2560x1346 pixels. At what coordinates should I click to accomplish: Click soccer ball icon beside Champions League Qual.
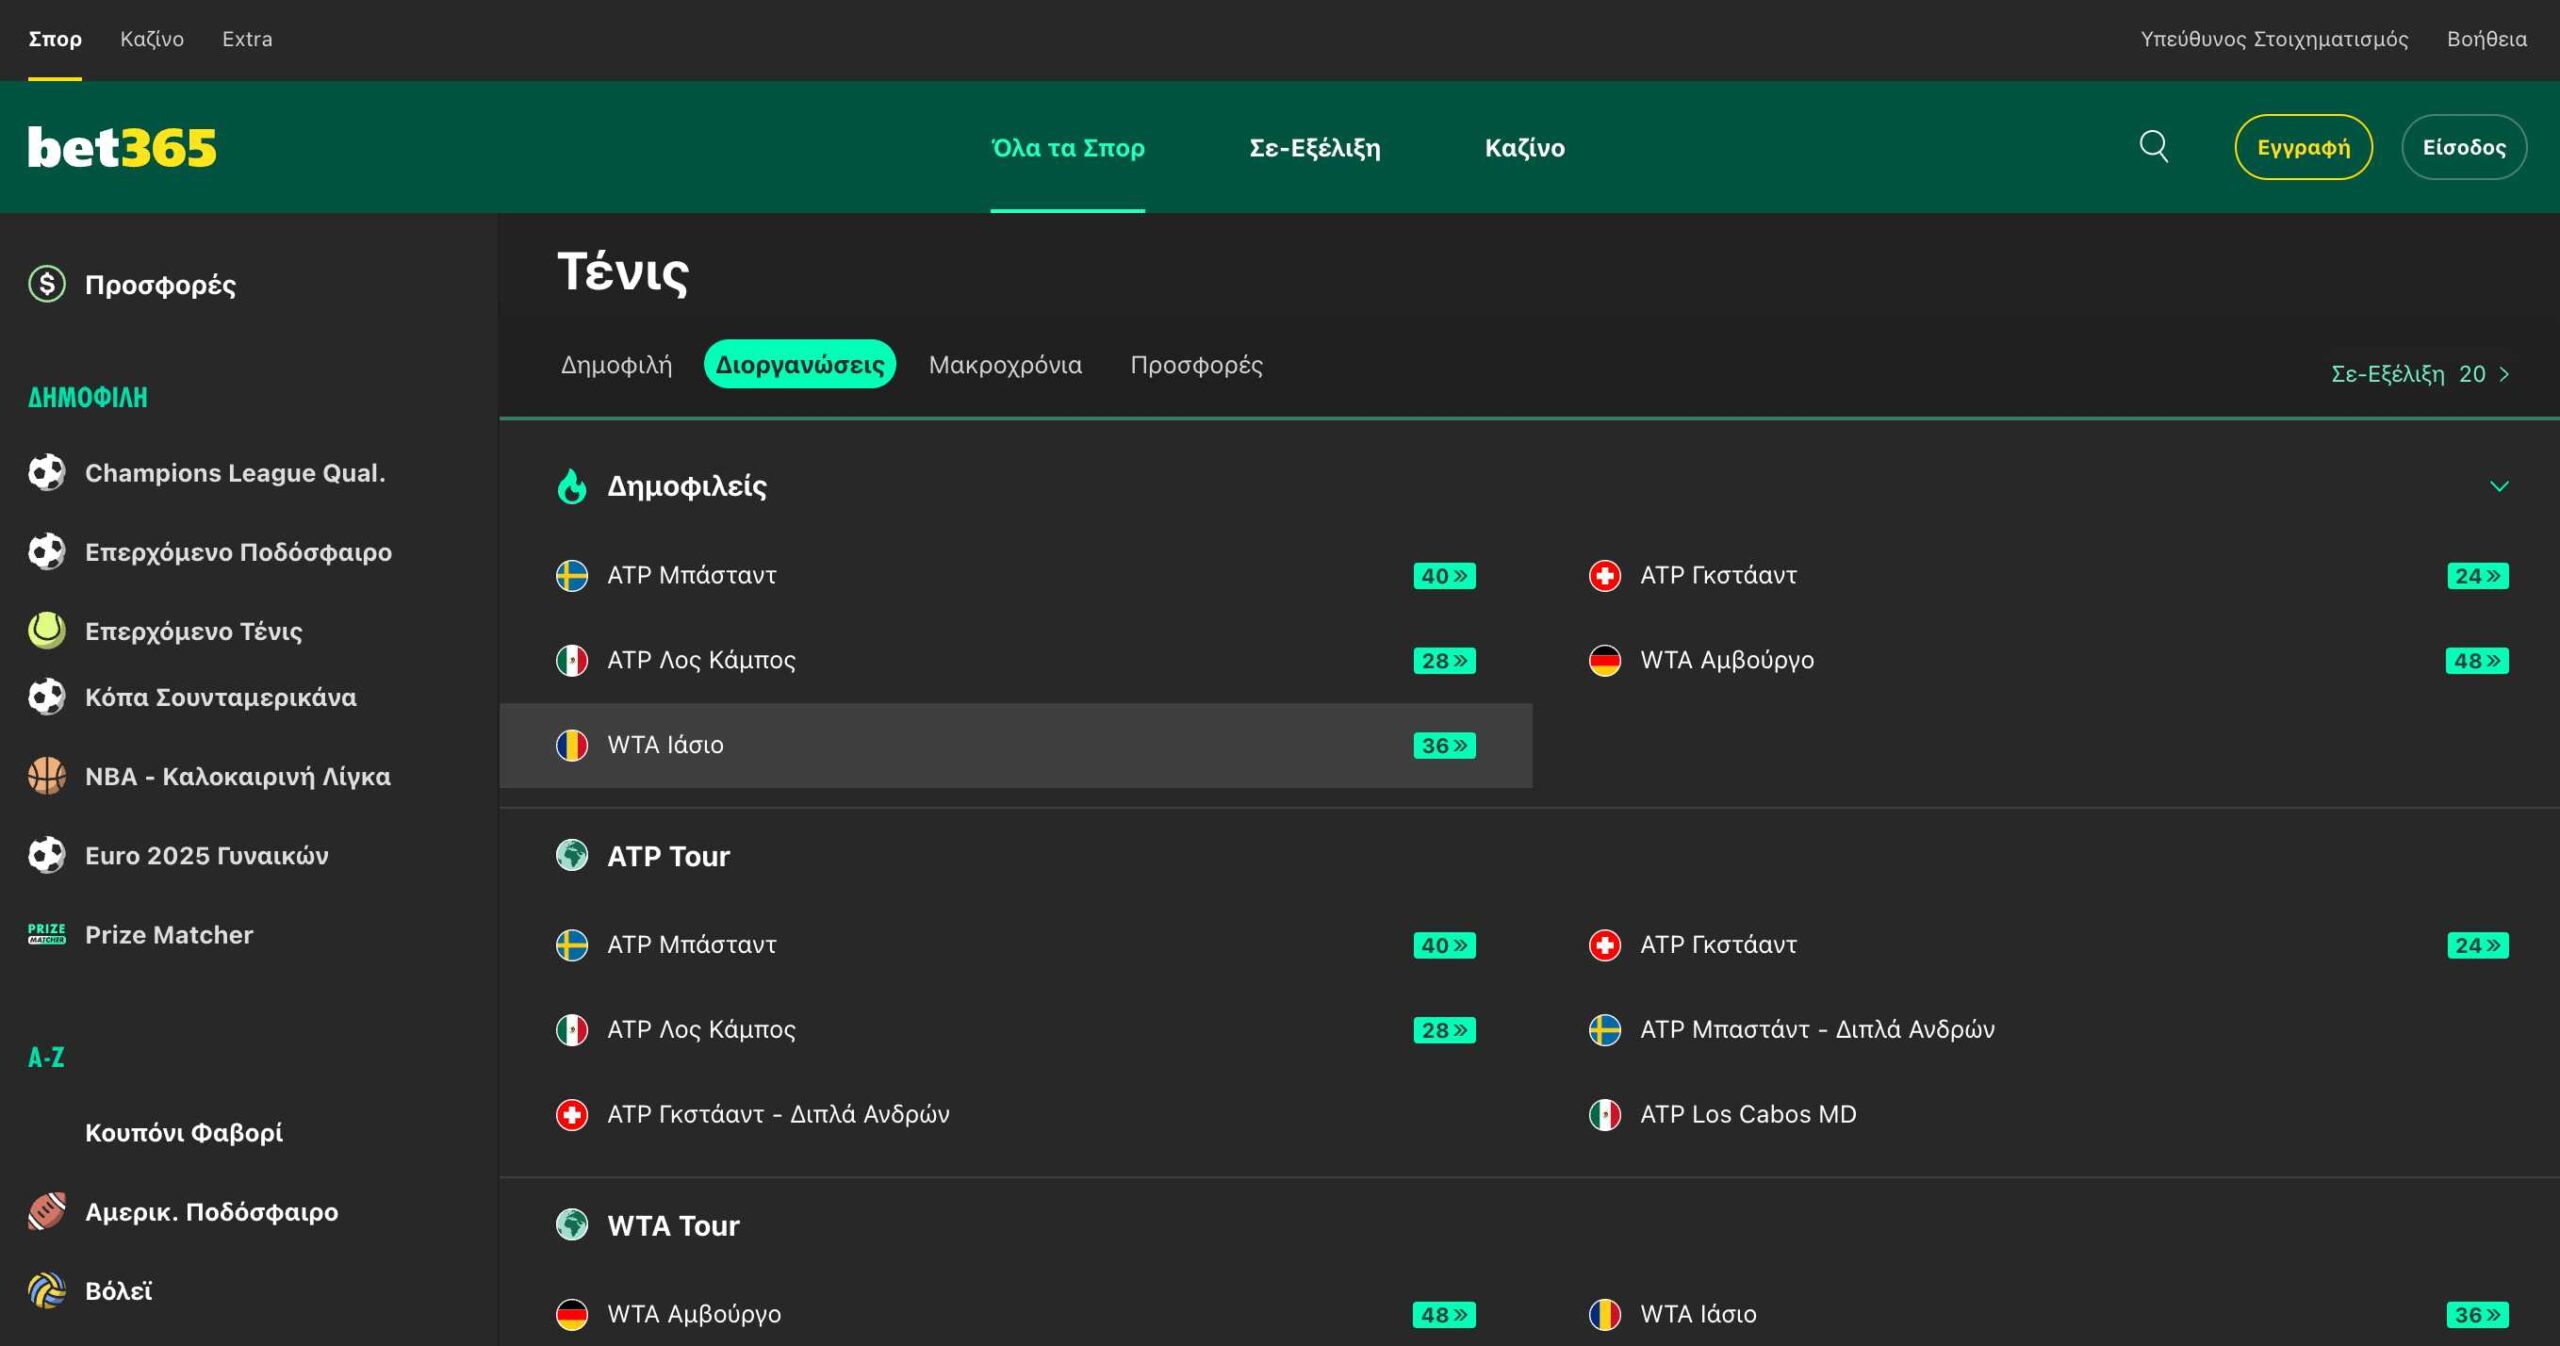[x=47, y=472]
